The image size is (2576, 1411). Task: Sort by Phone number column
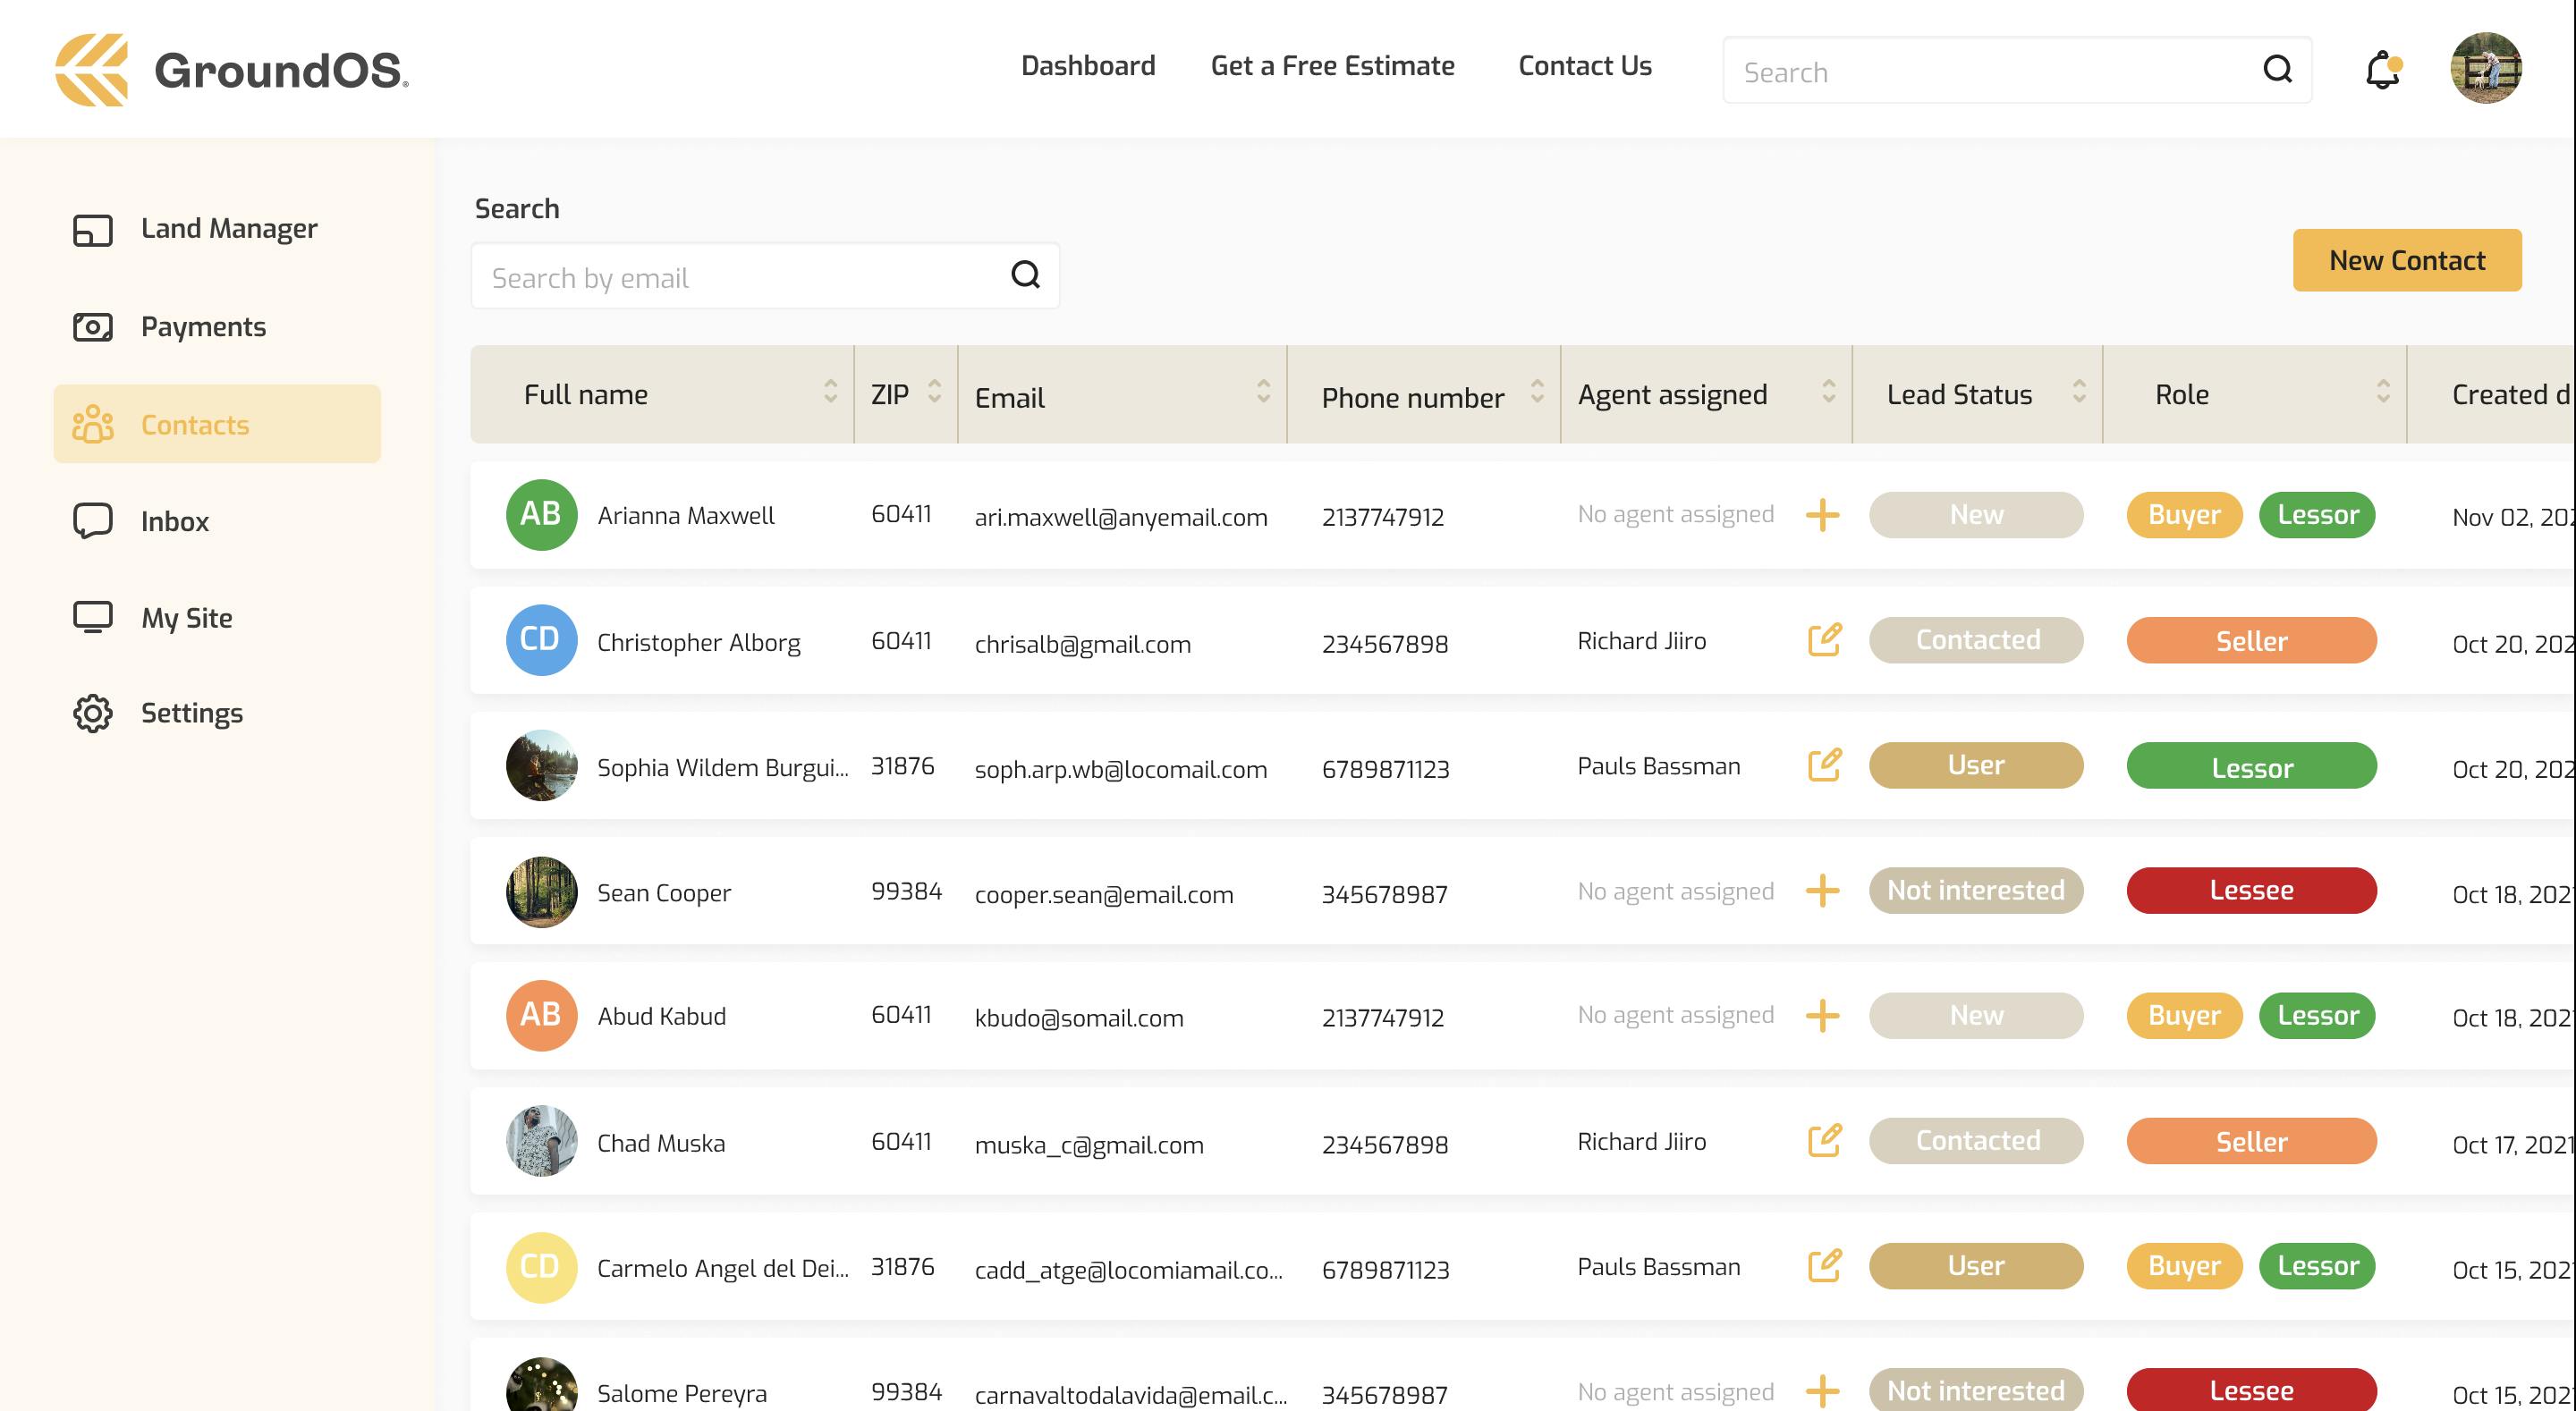coord(1537,391)
